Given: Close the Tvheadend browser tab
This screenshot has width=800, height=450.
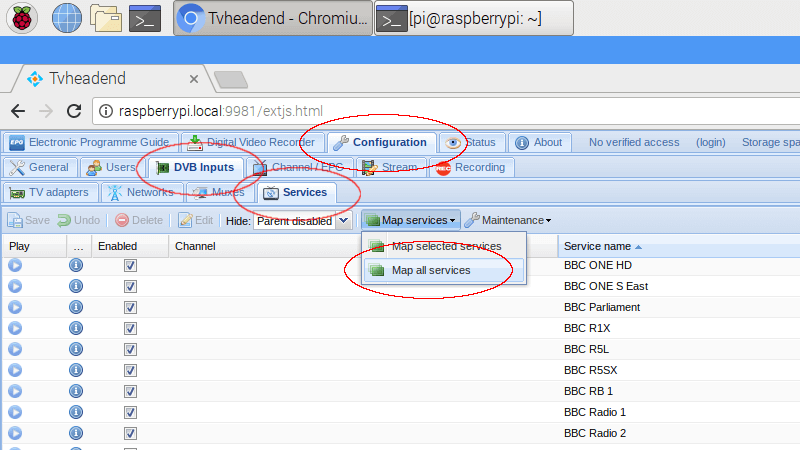Looking at the screenshot, I should pyautogui.click(x=193, y=79).
